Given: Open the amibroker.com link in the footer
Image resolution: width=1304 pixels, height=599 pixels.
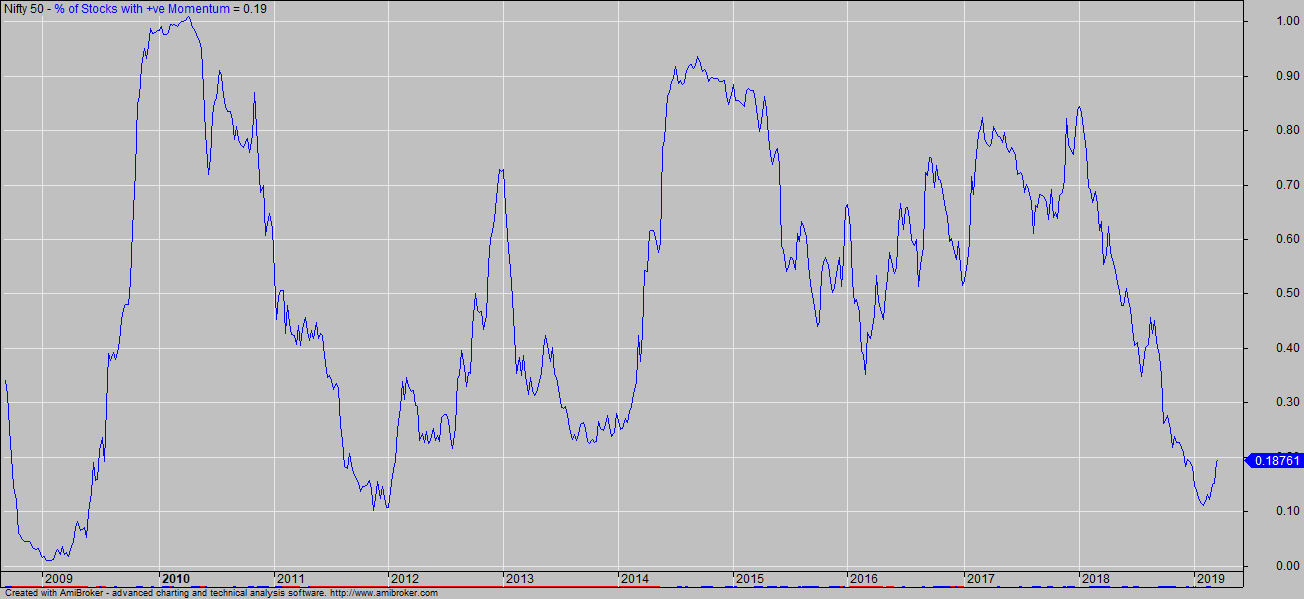Looking at the screenshot, I should (x=384, y=593).
